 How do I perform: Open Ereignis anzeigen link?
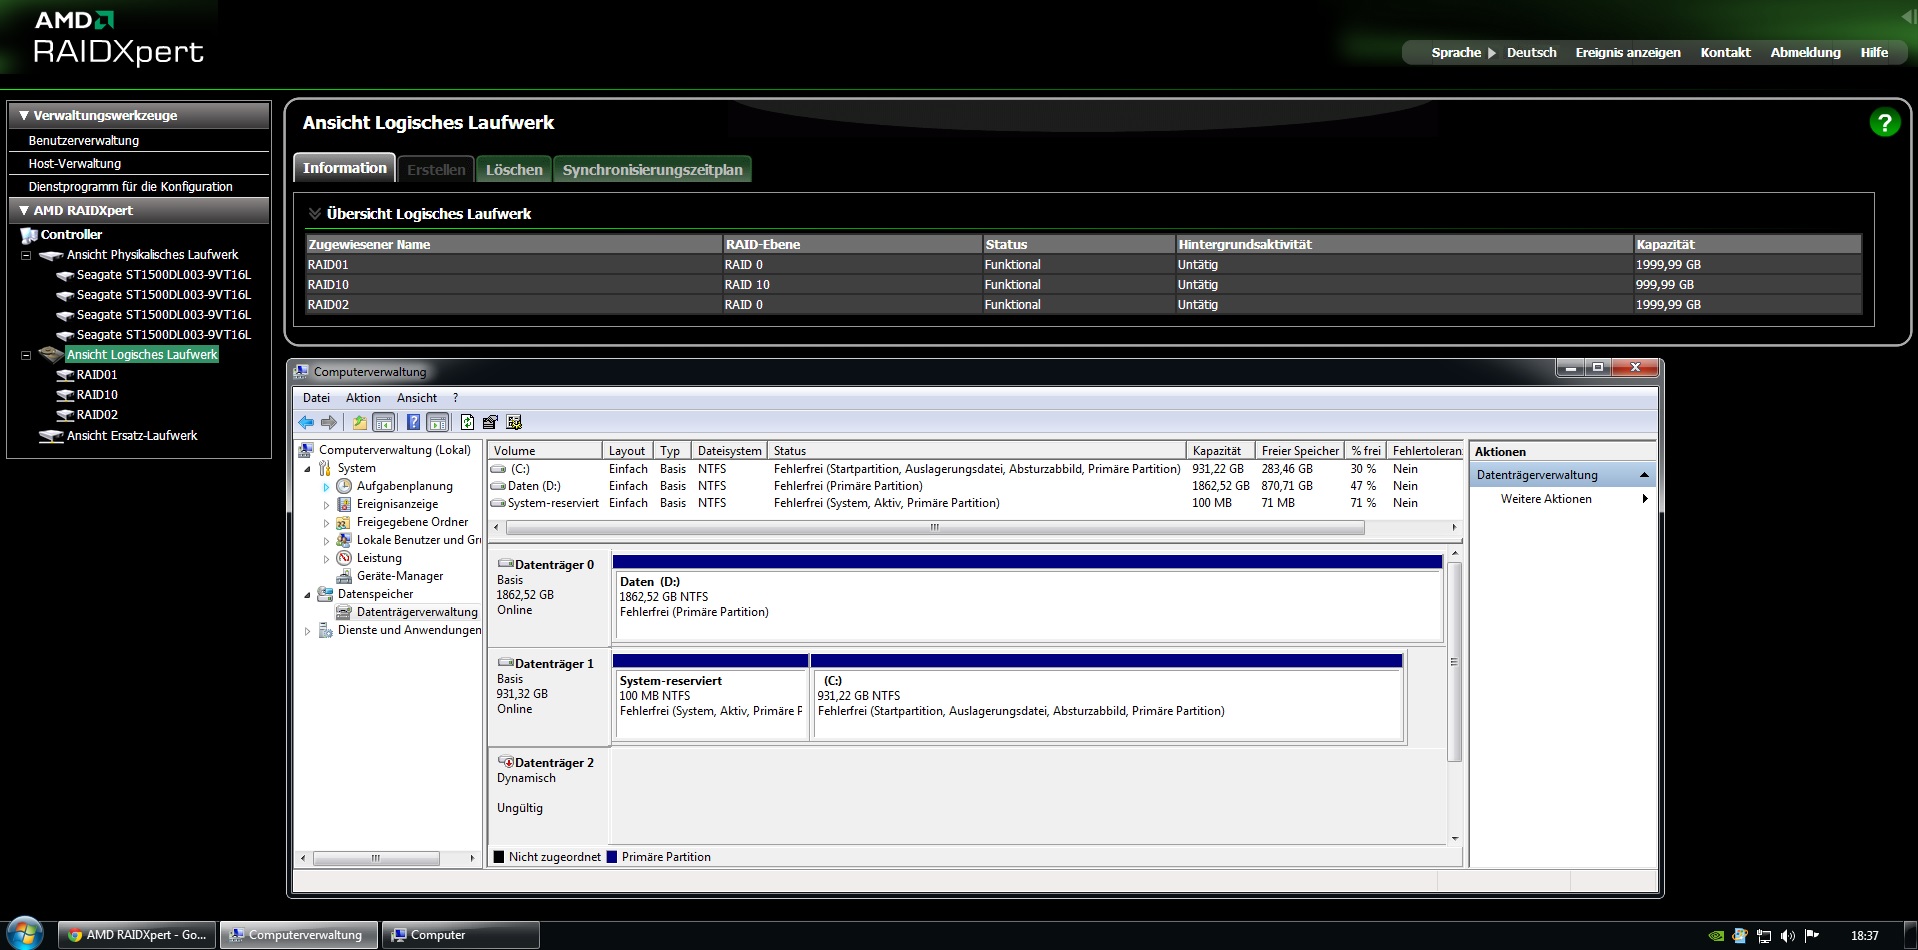click(1628, 53)
